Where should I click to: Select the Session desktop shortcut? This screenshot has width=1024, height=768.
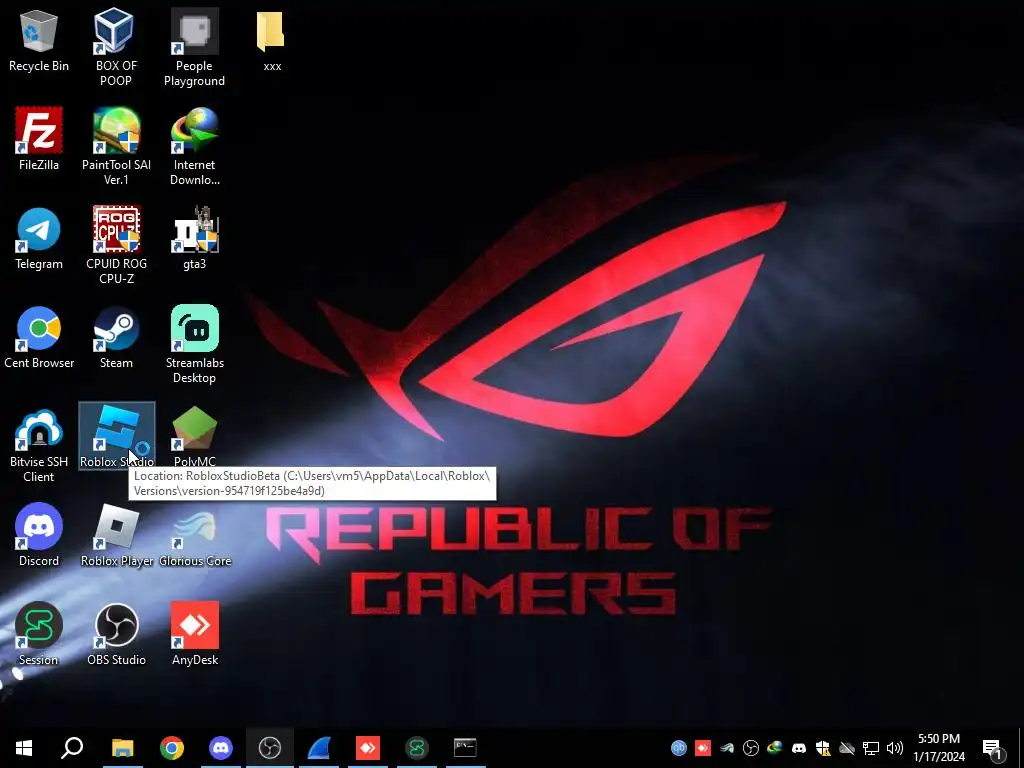point(39,635)
